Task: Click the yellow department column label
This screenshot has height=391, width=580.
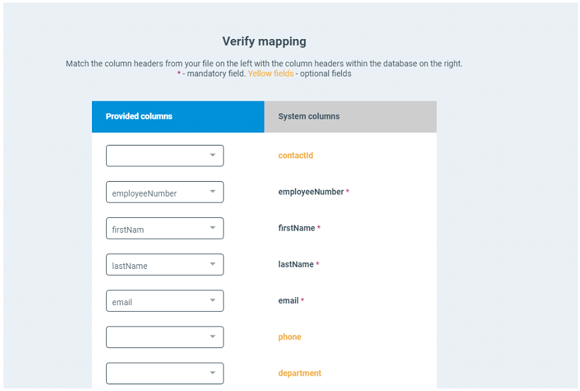Action: click(x=300, y=373)
